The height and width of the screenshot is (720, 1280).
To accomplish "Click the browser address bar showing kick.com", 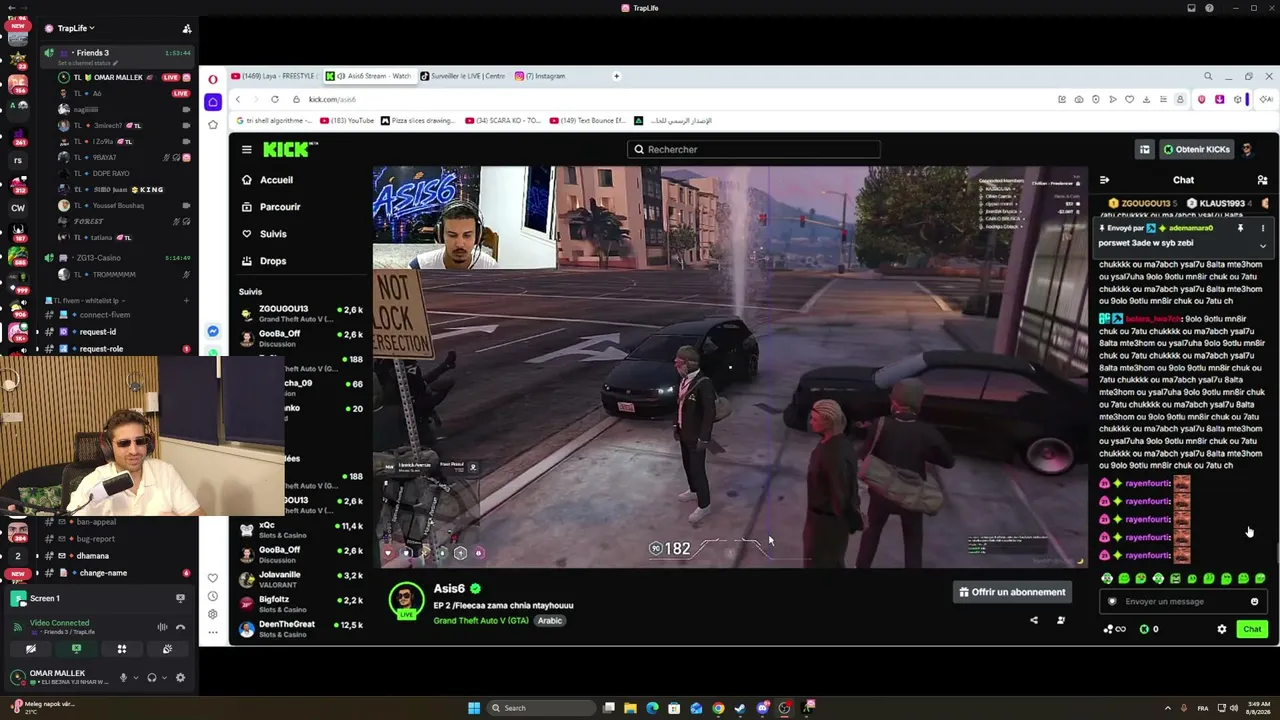I will click(670, 99).
